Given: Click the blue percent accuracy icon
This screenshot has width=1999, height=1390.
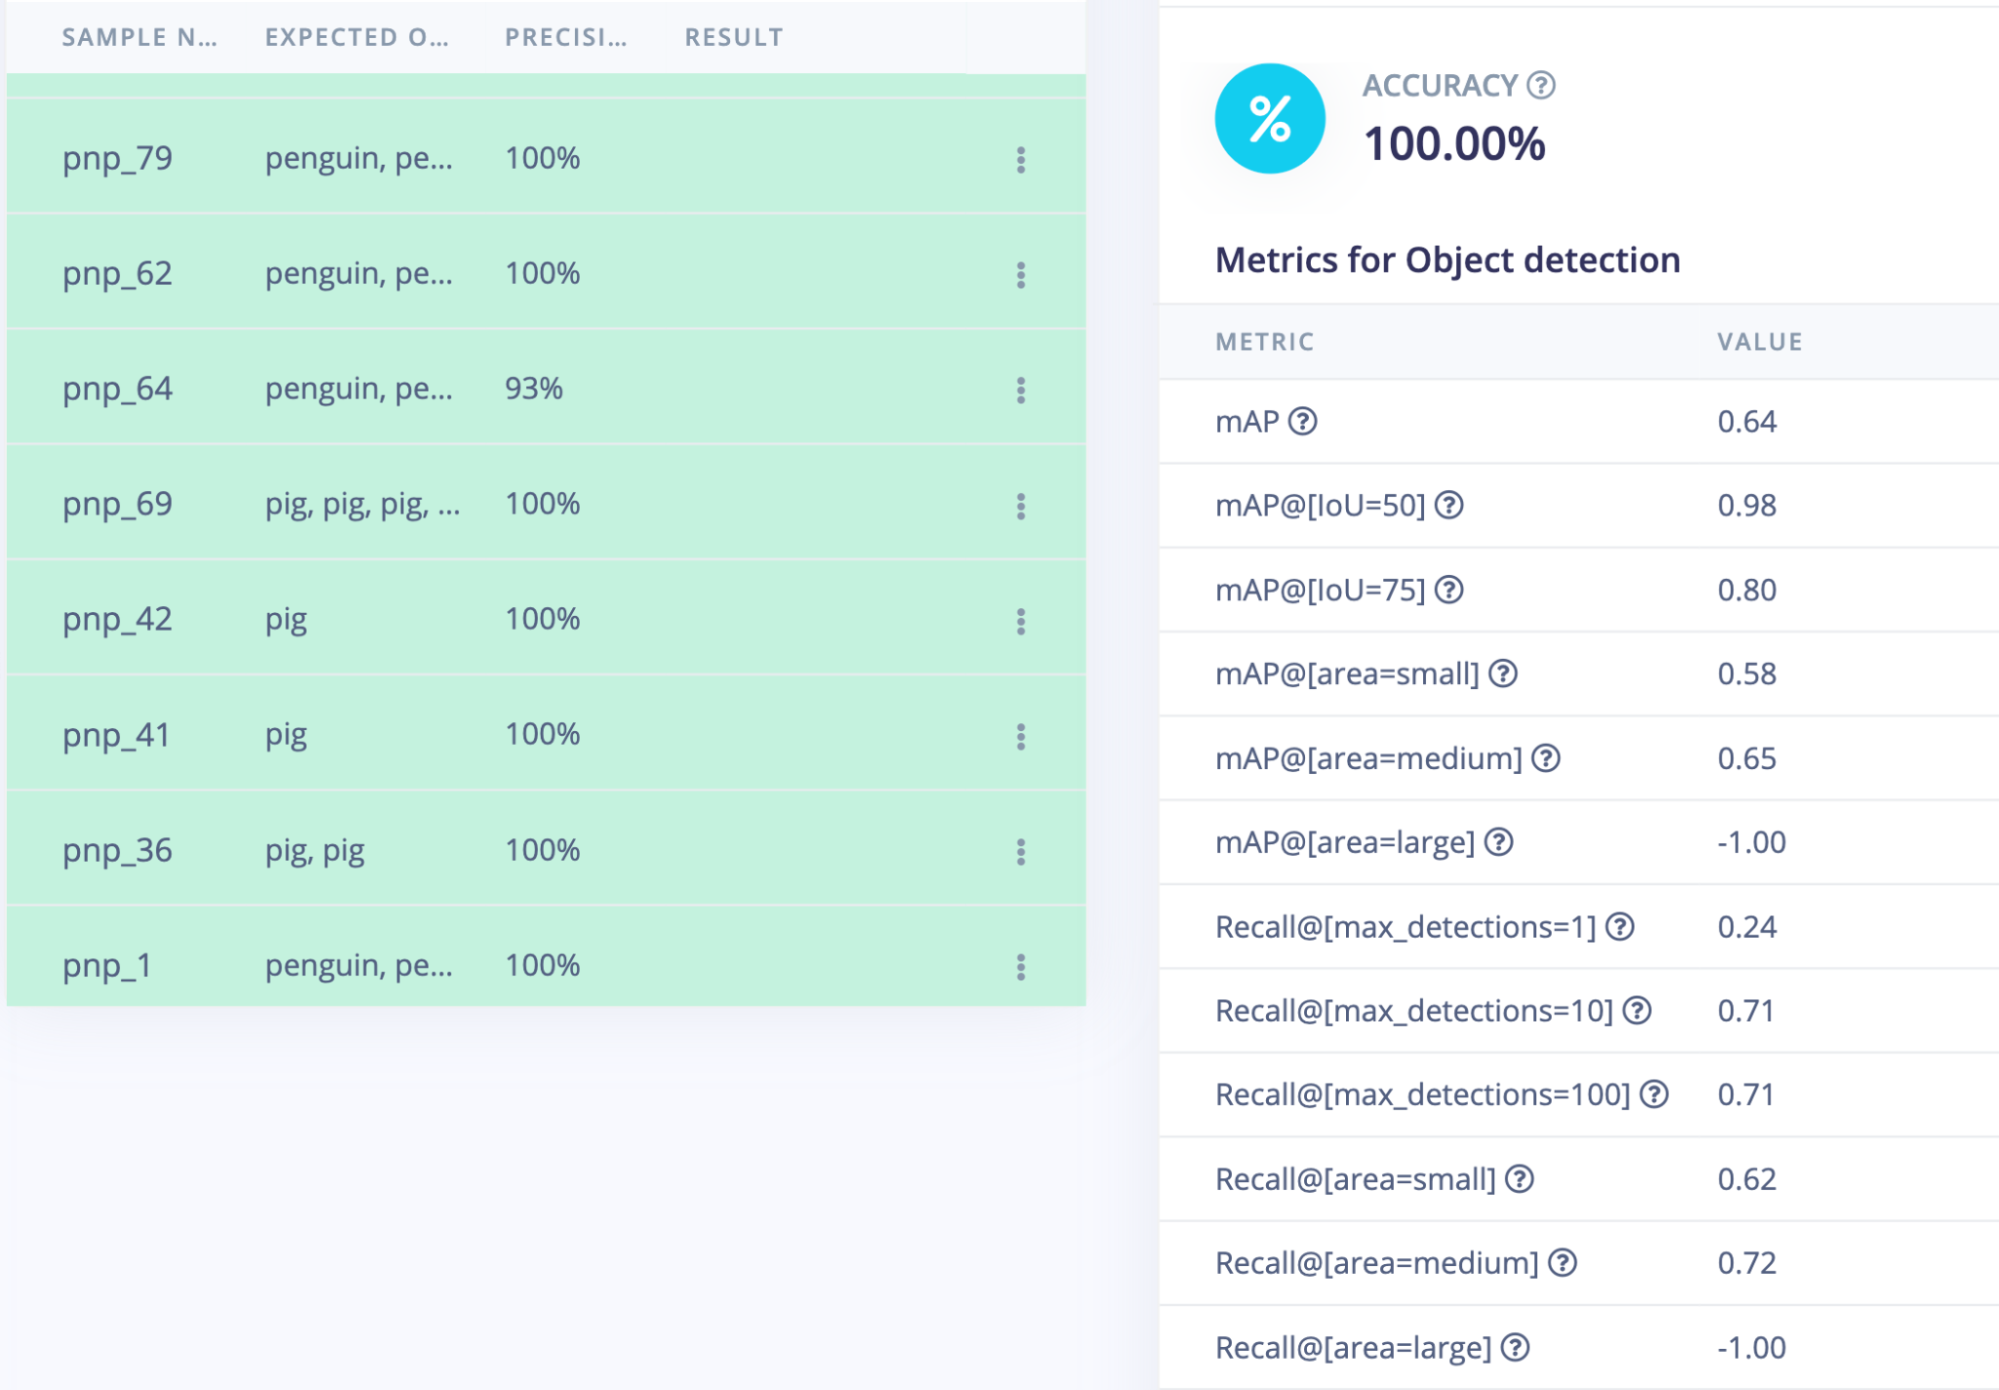Looking at the screenshot, I should coord(1270,119).
